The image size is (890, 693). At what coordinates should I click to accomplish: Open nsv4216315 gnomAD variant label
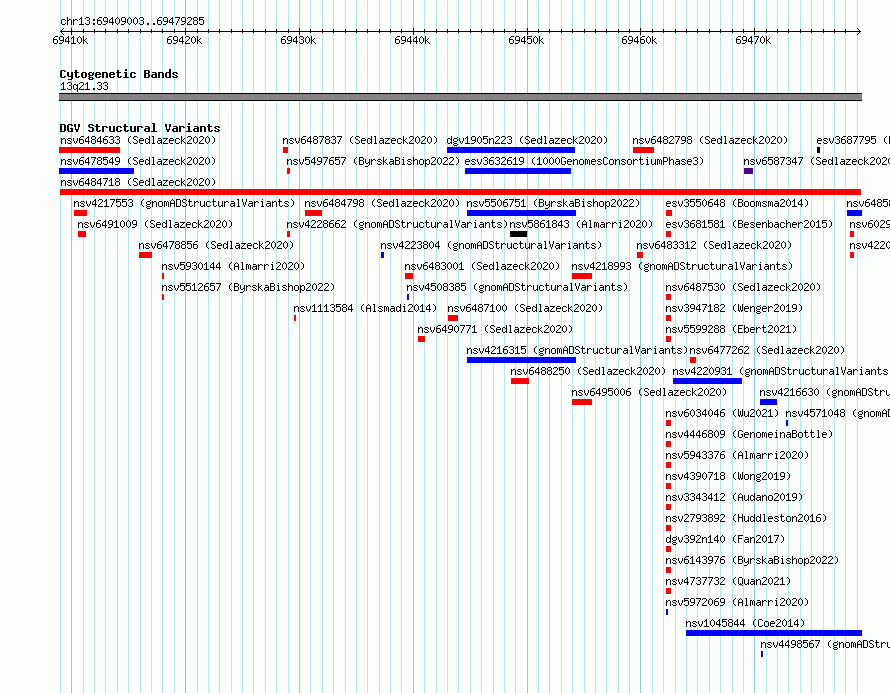pos(578,350)
